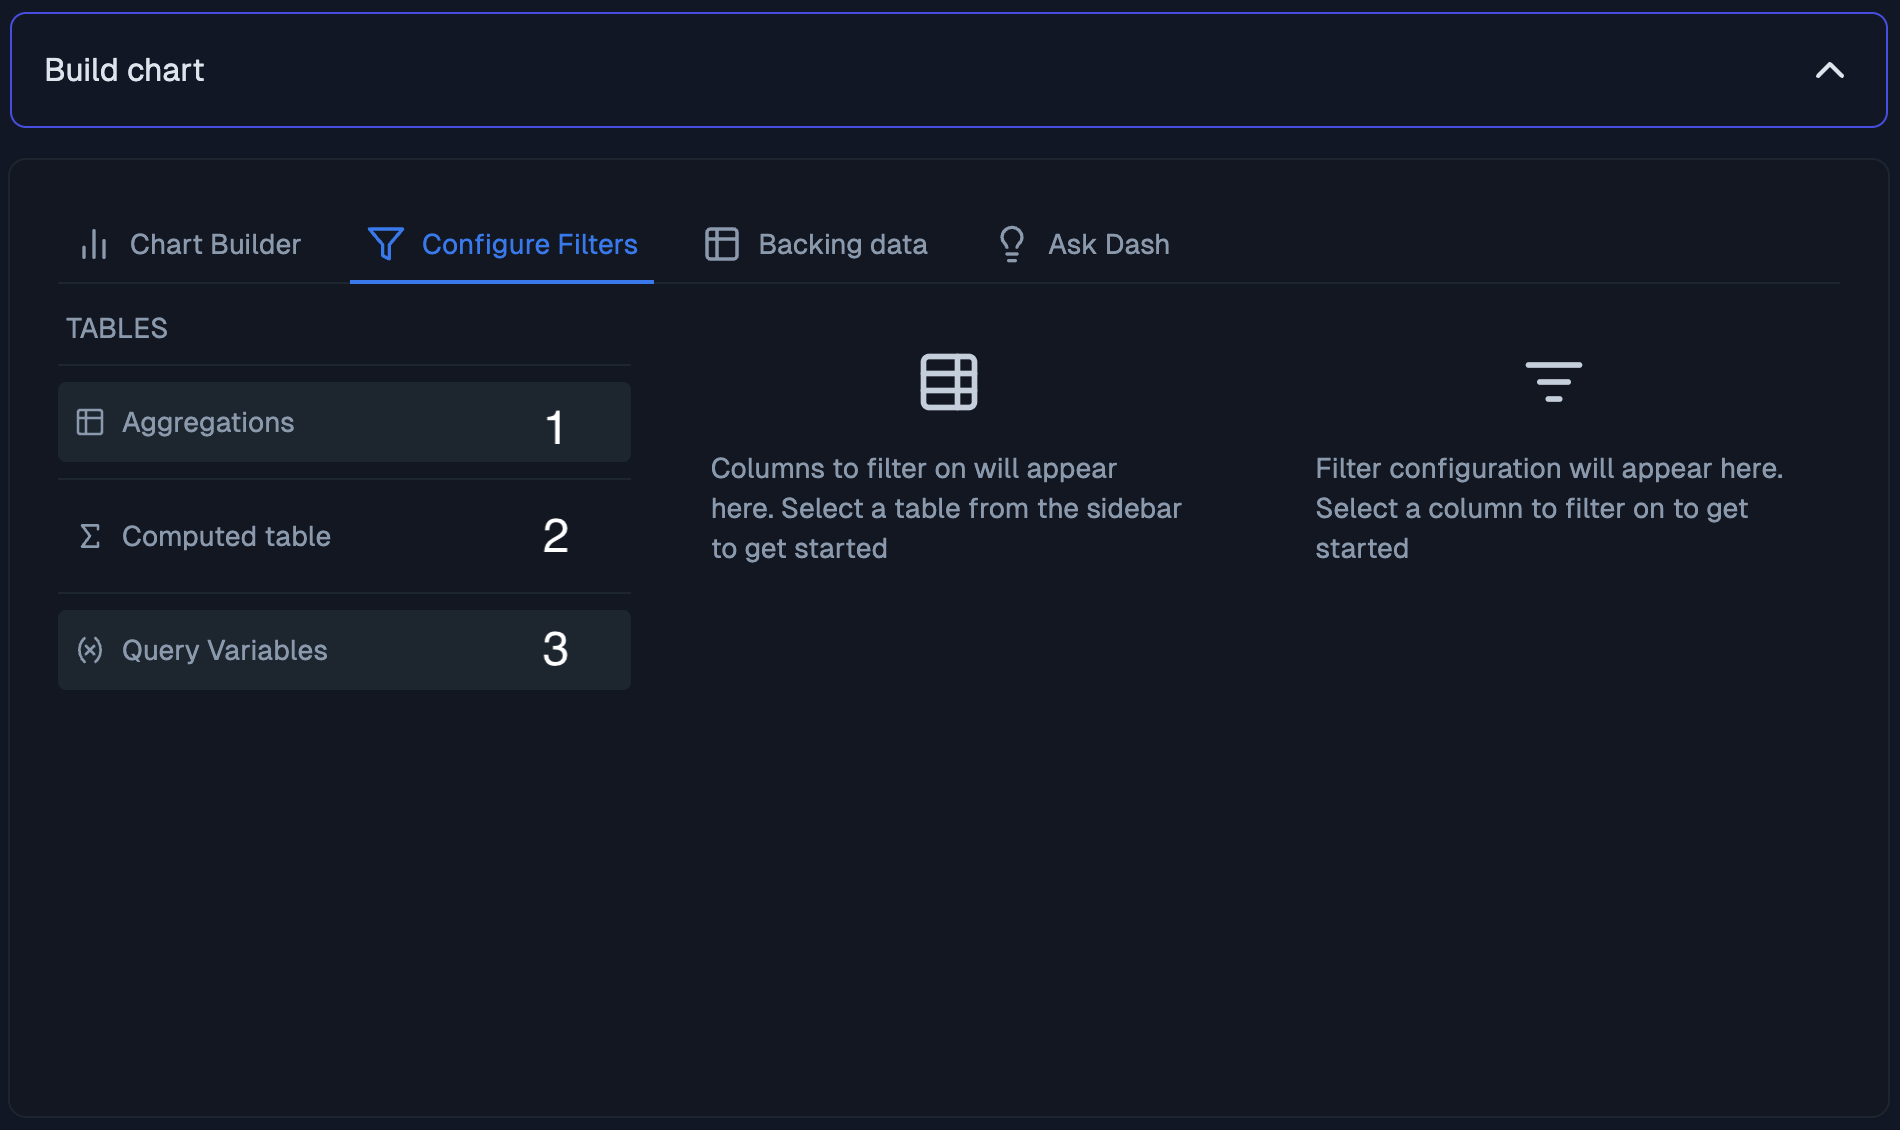The width and height of the screenshot is (1900, 1130).
Task: Click the Build chart title text
Action: 125,69
